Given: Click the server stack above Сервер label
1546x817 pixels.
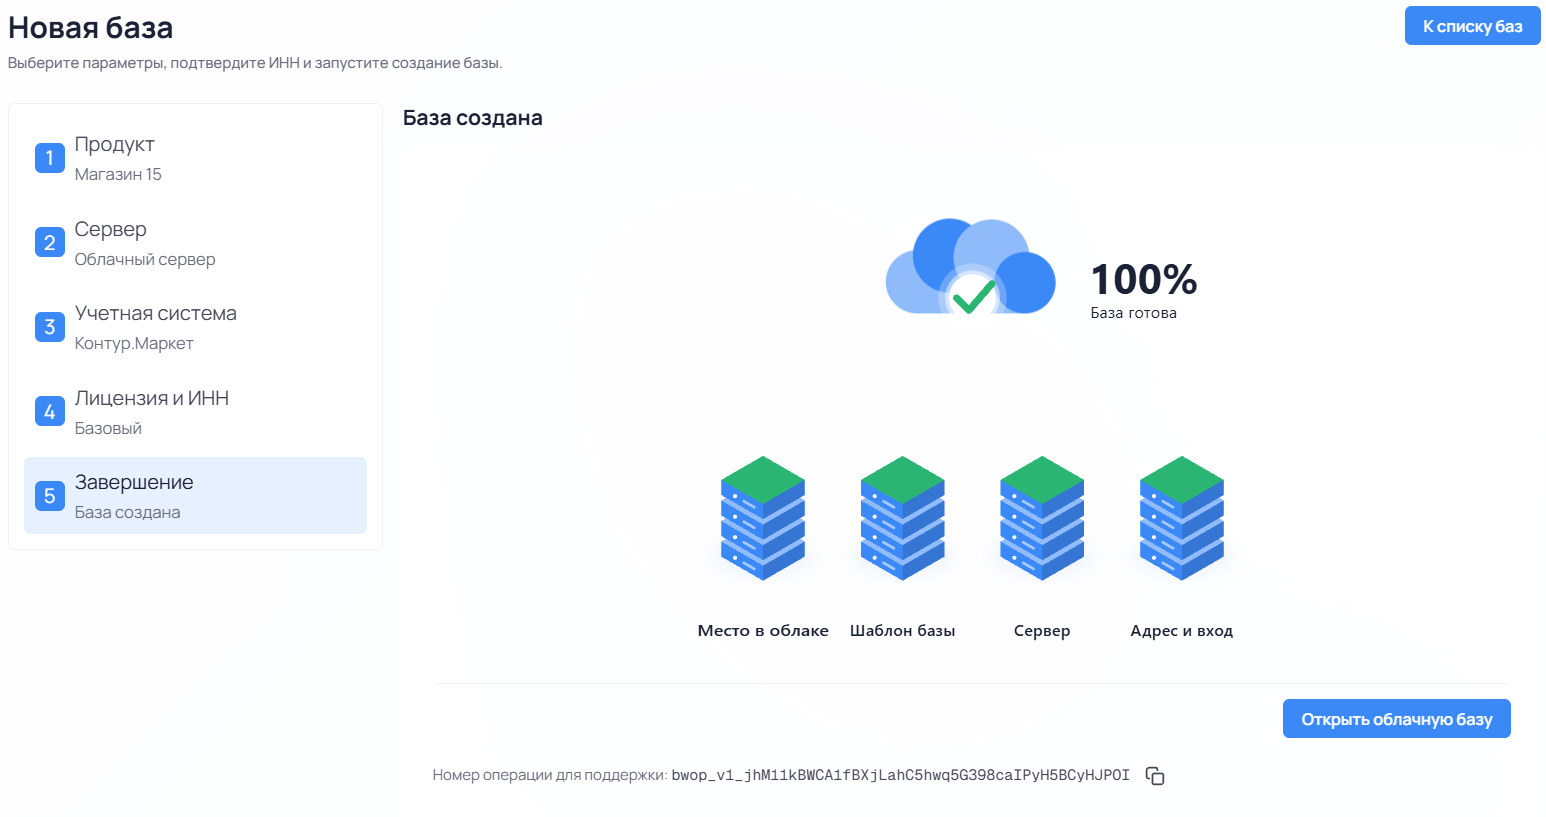Looking at the screenshot, I should tap(1042, 518).
